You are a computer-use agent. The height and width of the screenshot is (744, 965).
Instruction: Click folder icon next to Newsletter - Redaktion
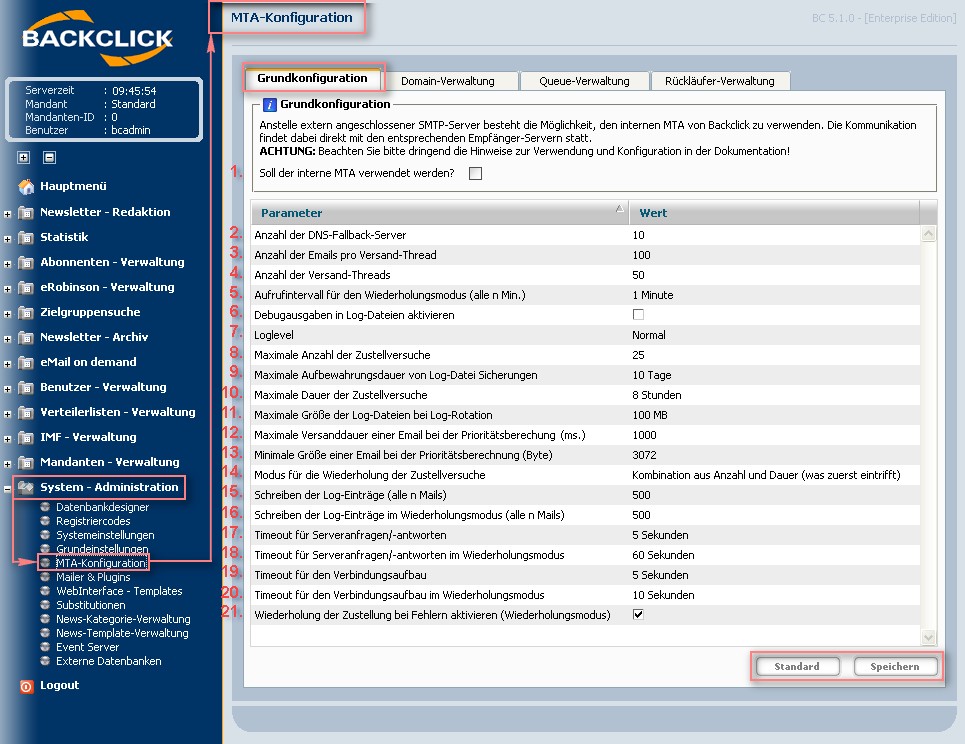(x=26, y=213)
